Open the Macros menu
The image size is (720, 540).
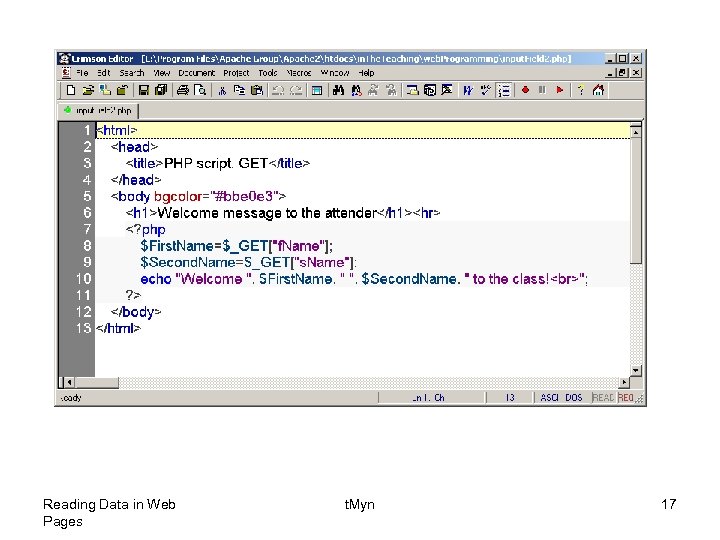[298, 73]
